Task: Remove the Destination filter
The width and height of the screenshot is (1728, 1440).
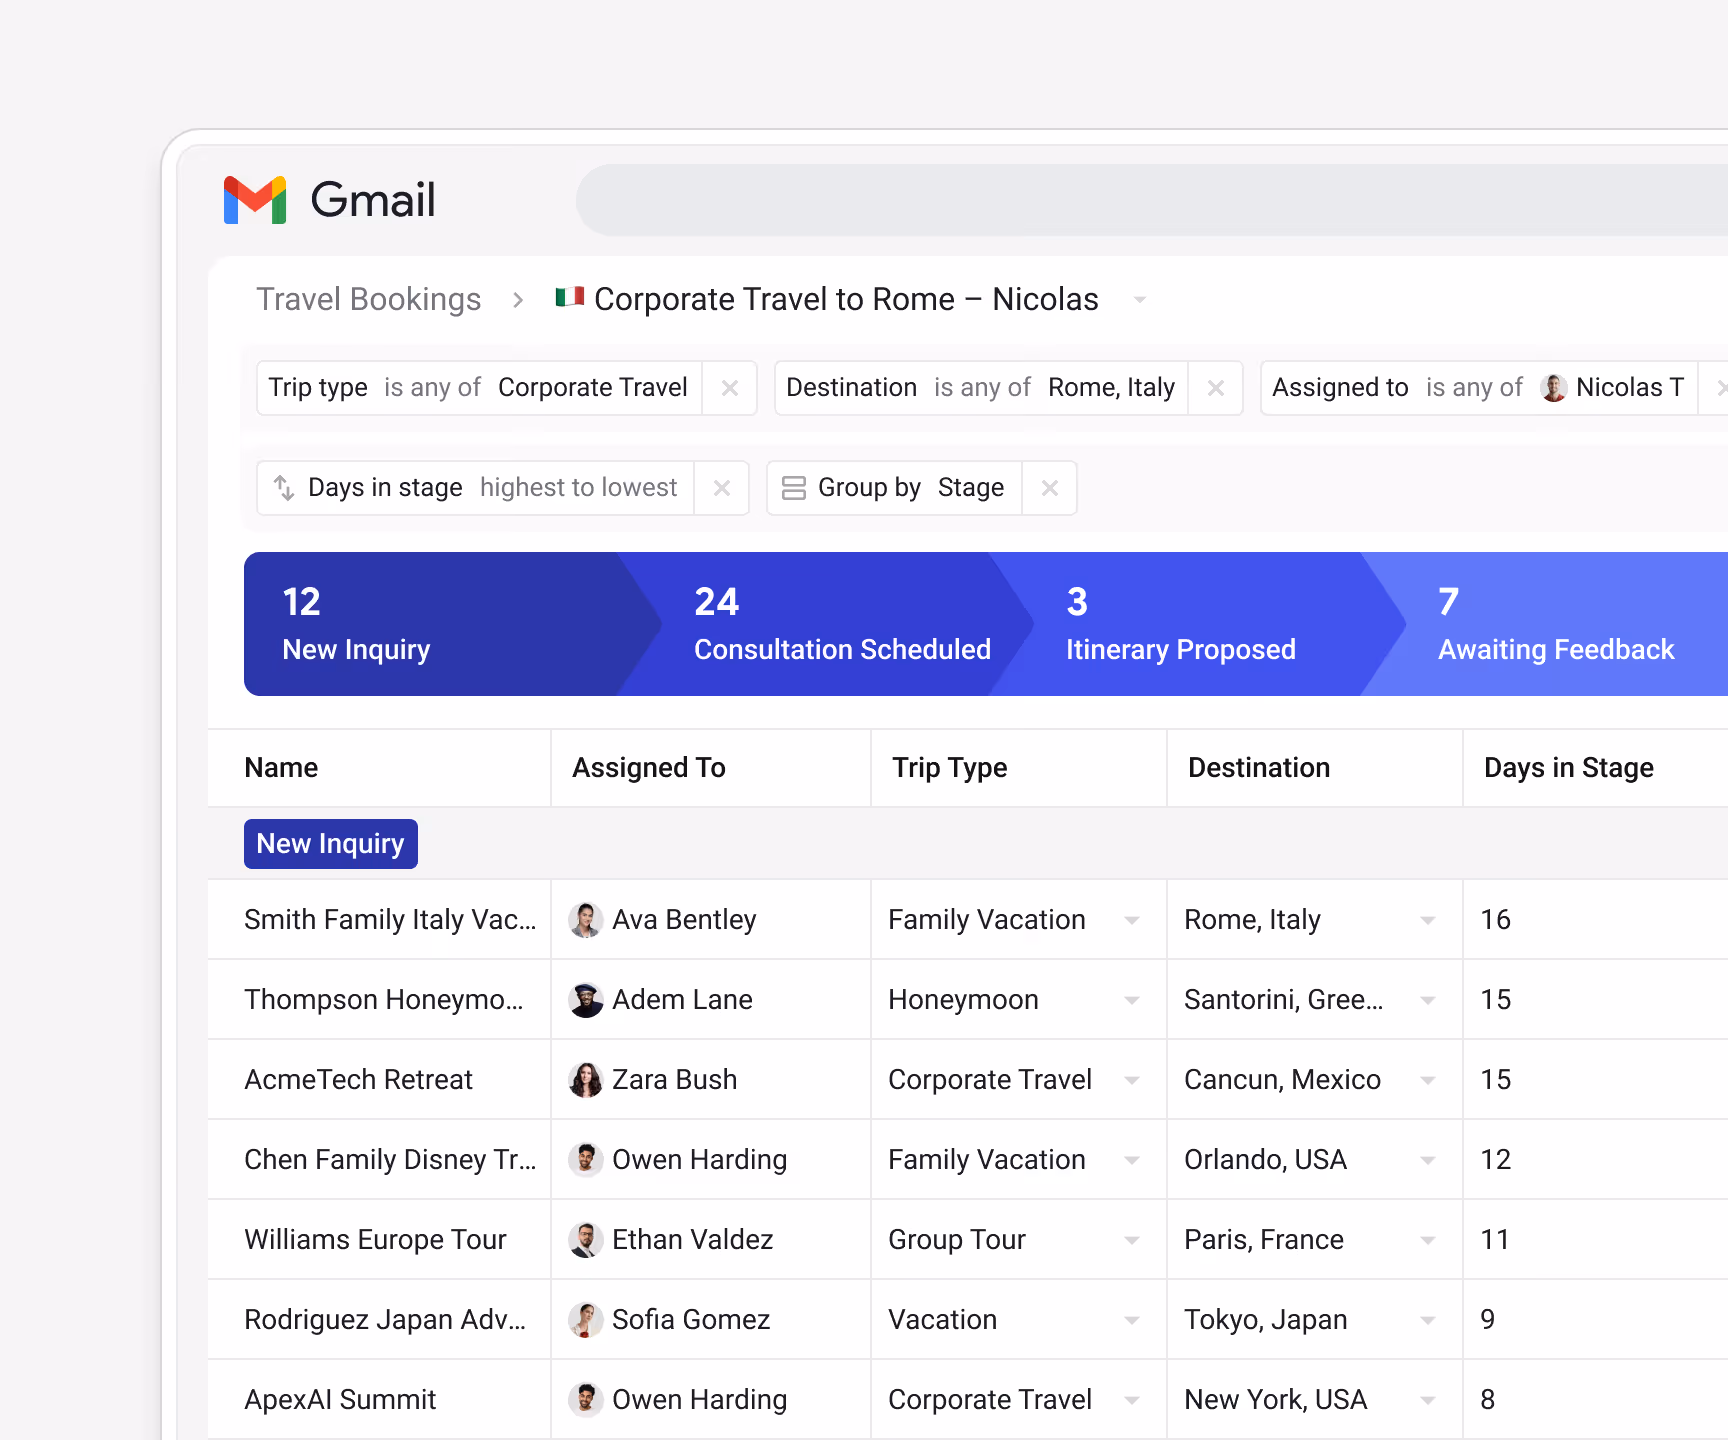Action: (x=1216, y=388)
